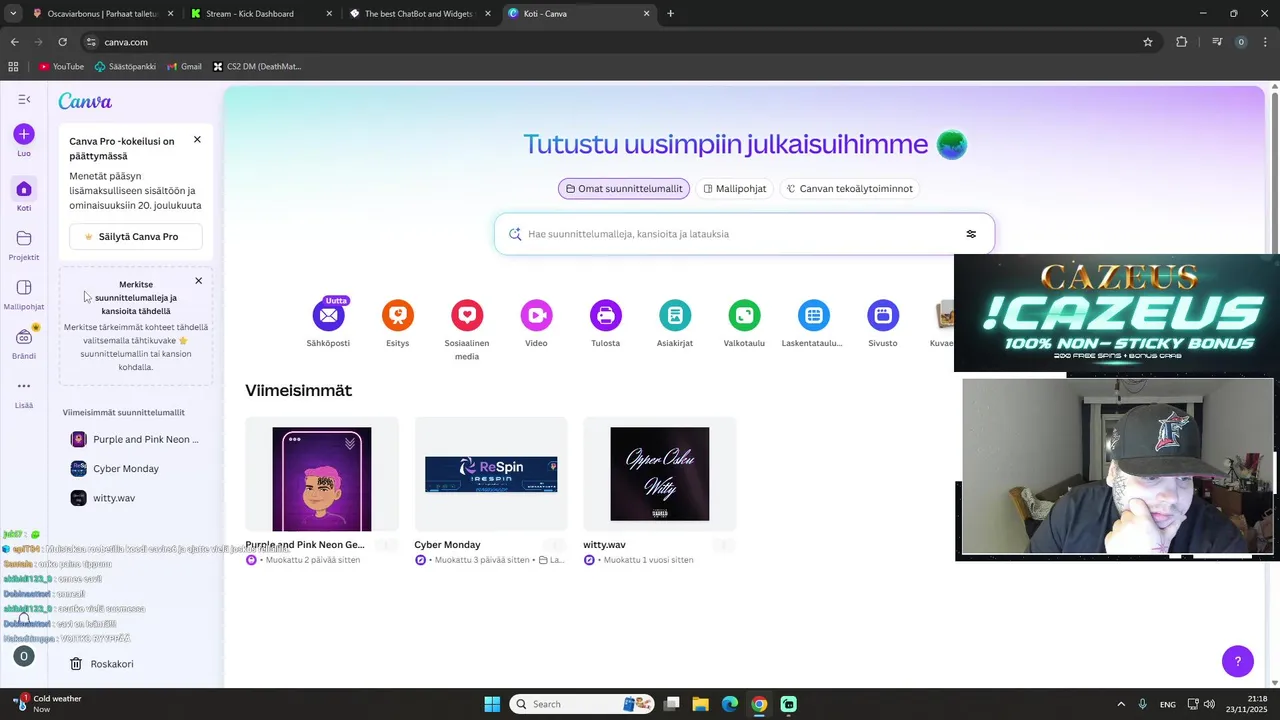Reload the canva.com page
This screenshot has height=720, width=1280.
(62, 42)
